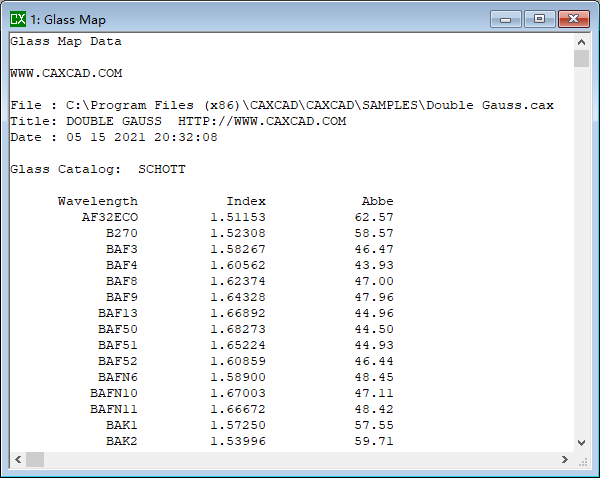Click the BAF13 glass name
Viewport: 600px width, 478px height.
tap(118, 313)
